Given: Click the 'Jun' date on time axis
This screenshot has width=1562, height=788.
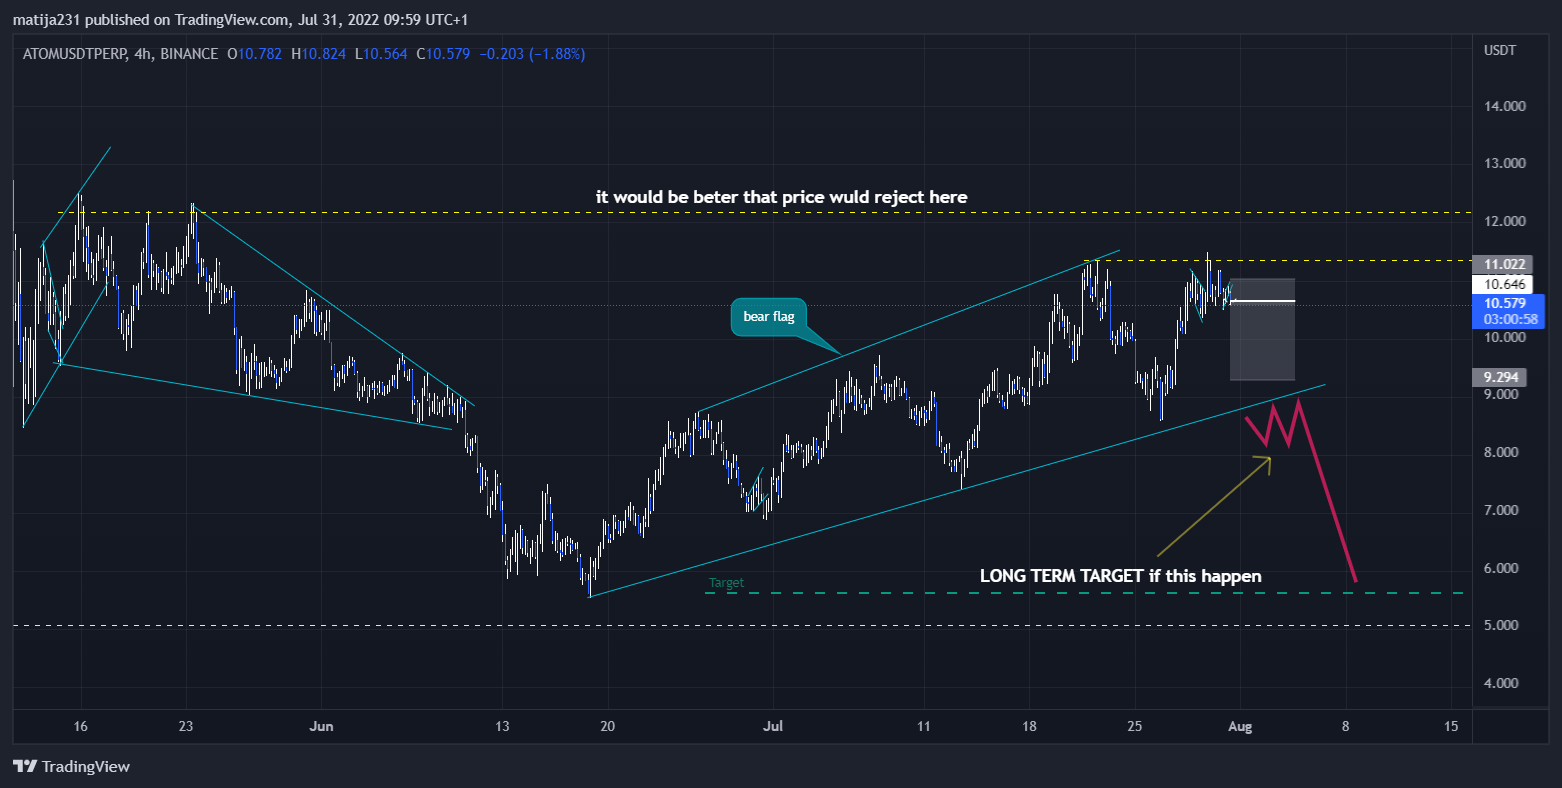Looking at the screenshot, I should tap(321, 726).
